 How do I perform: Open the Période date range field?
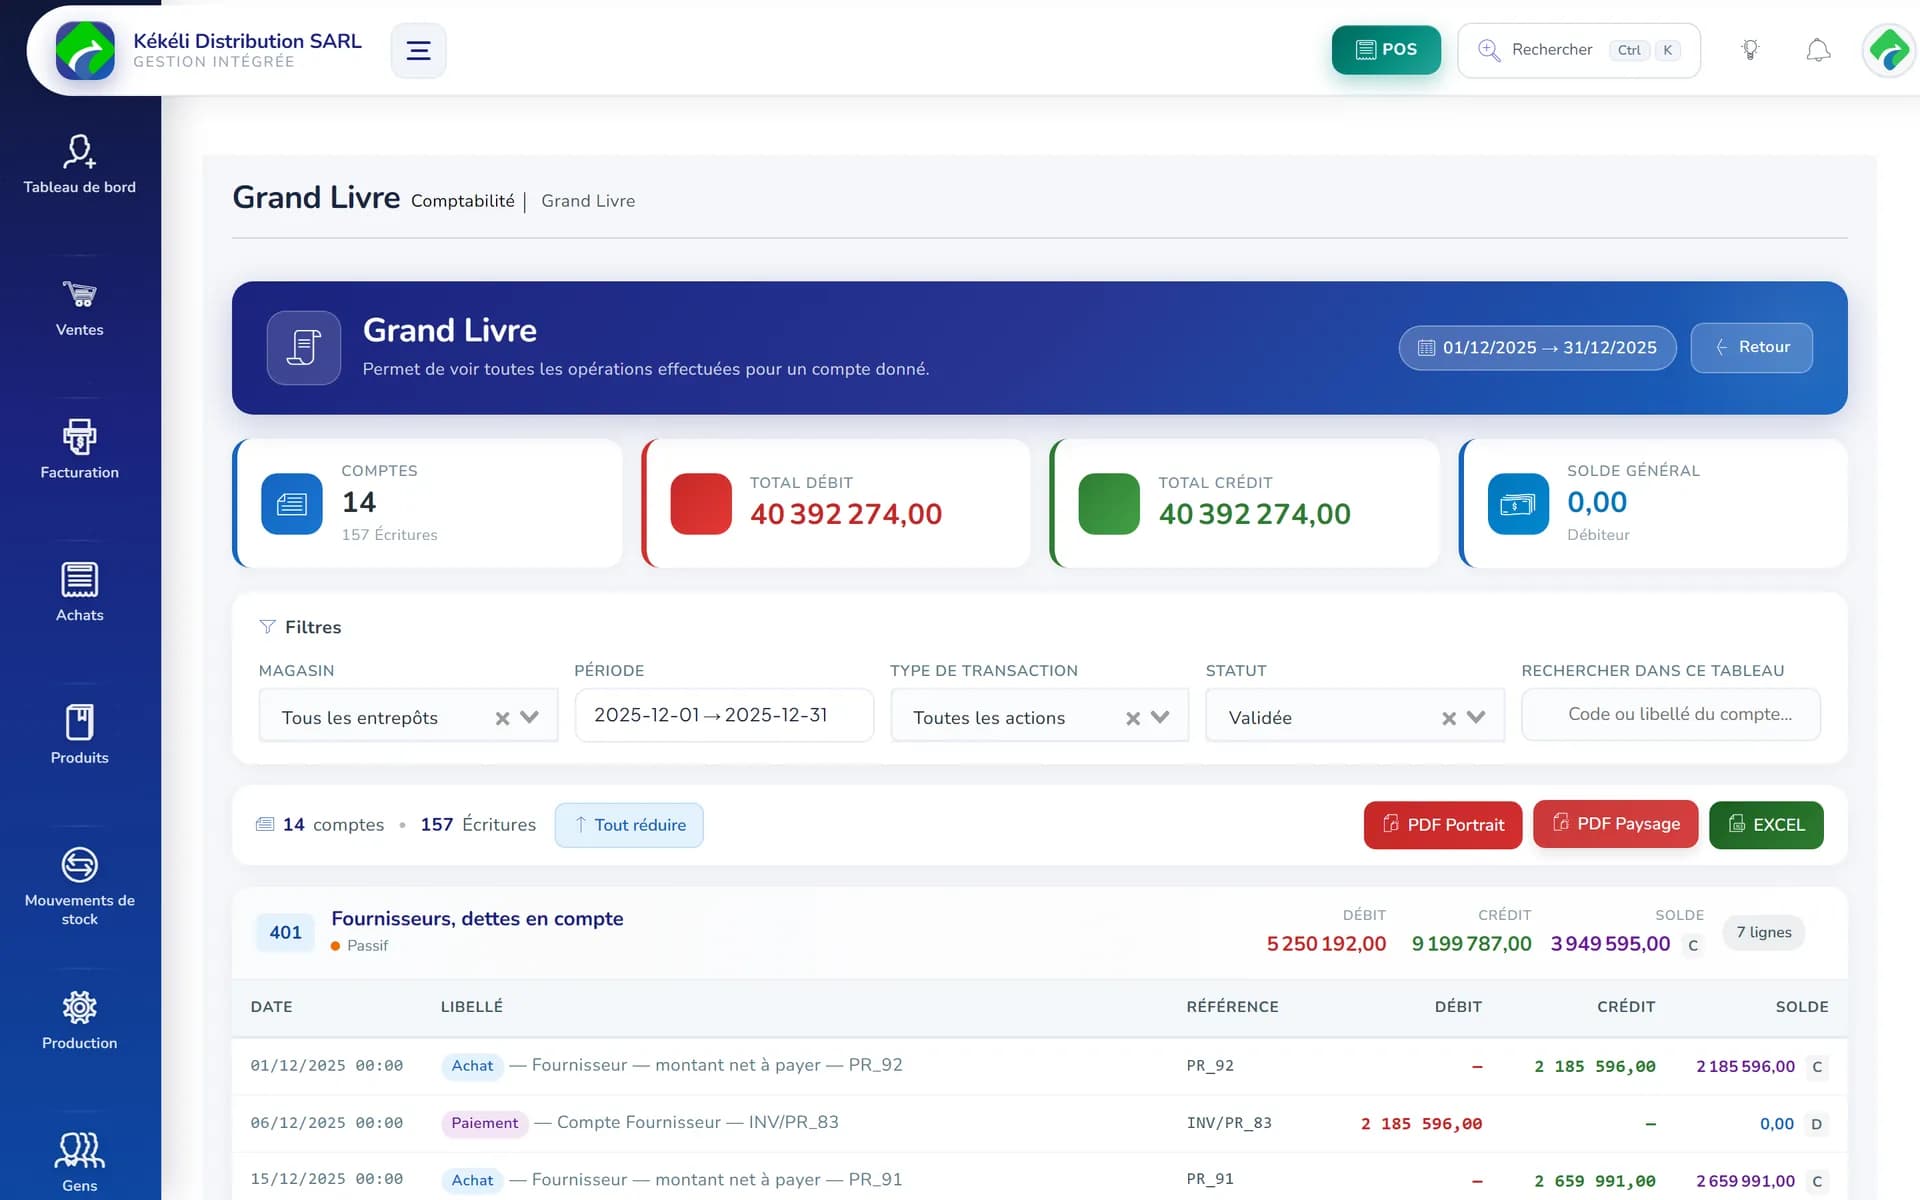[724, 715]
